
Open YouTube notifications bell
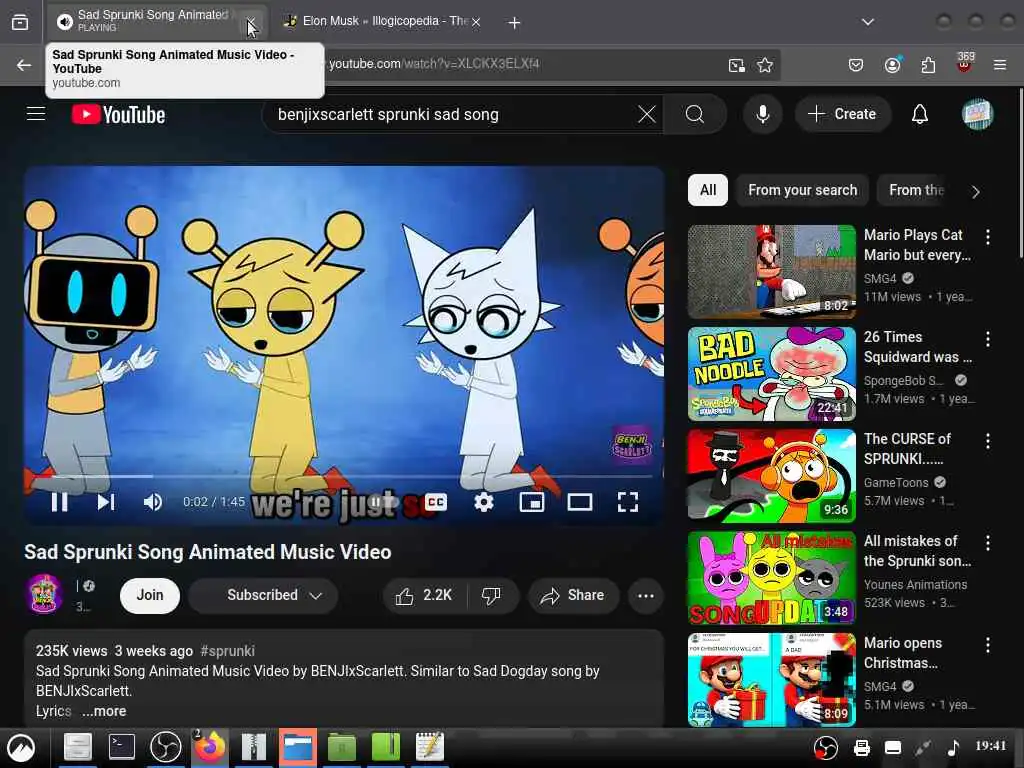point(920,114)
